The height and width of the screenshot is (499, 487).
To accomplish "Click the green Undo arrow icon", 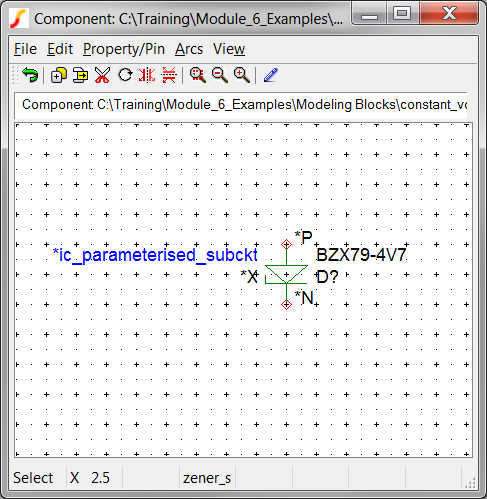I will [30, 75].
